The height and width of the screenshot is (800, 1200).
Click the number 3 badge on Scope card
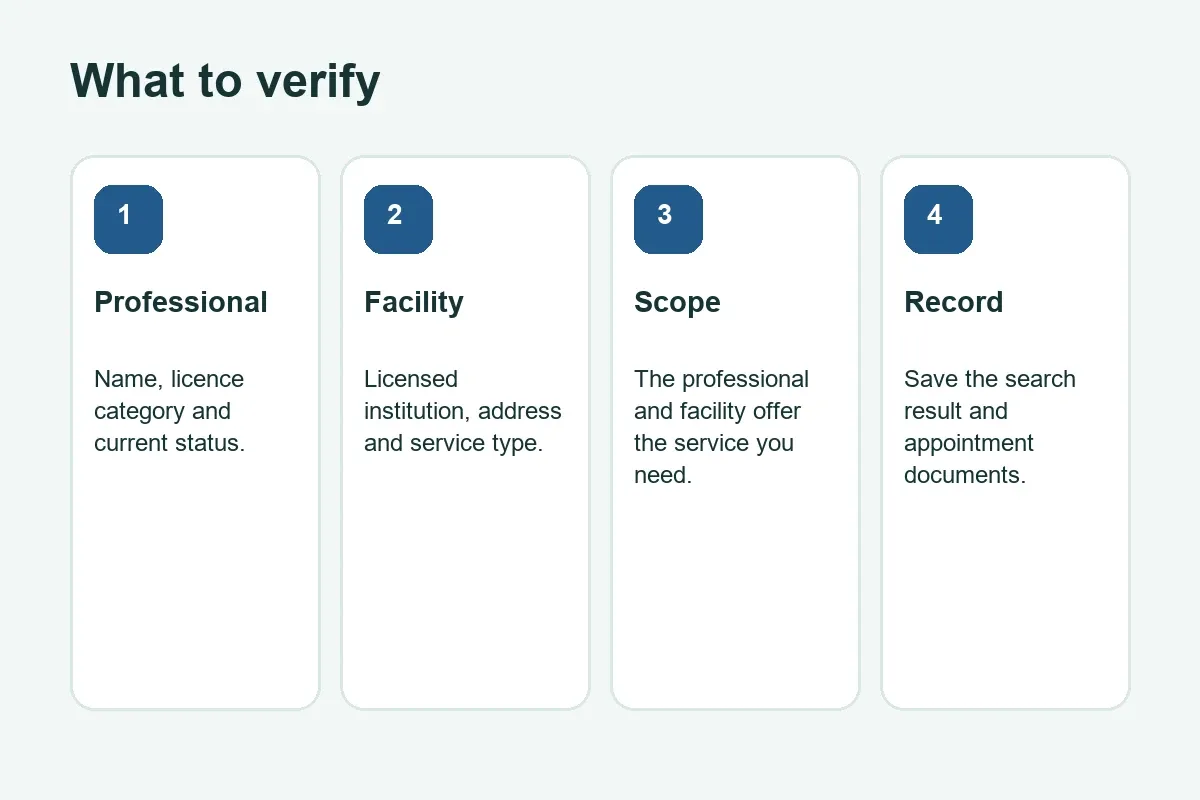[x=668, y=219]
